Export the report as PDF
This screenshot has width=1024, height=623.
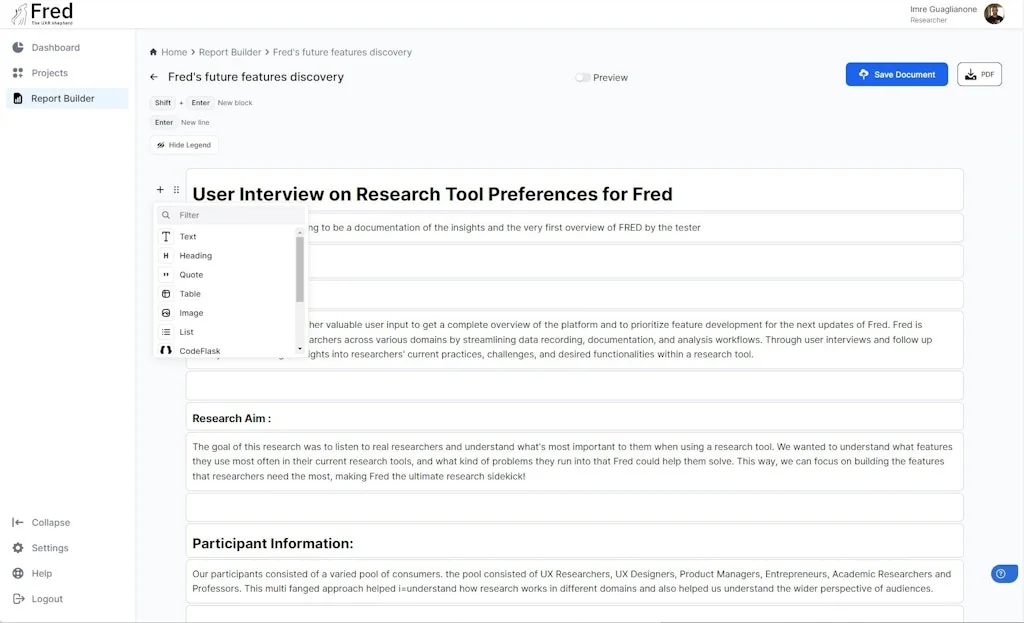coord(979,74)
